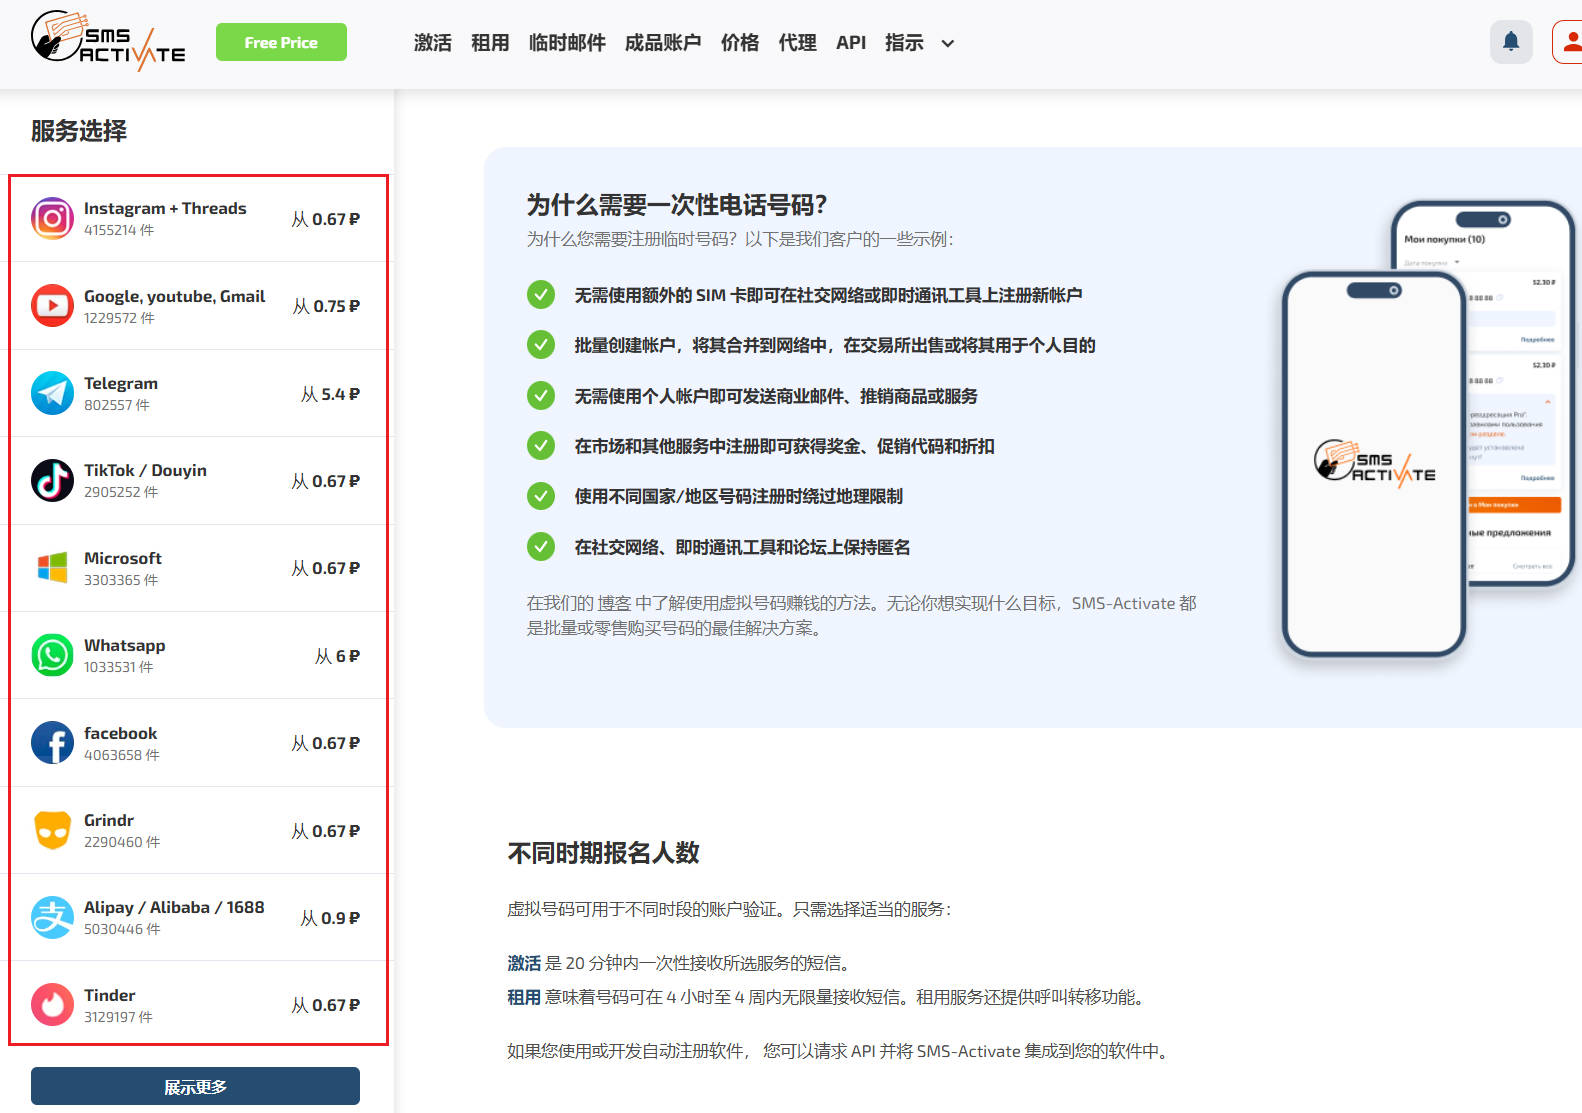Click the Grindr mask icon
The height and width of the screenshot is (1113, 1582).
coord(52,830)
